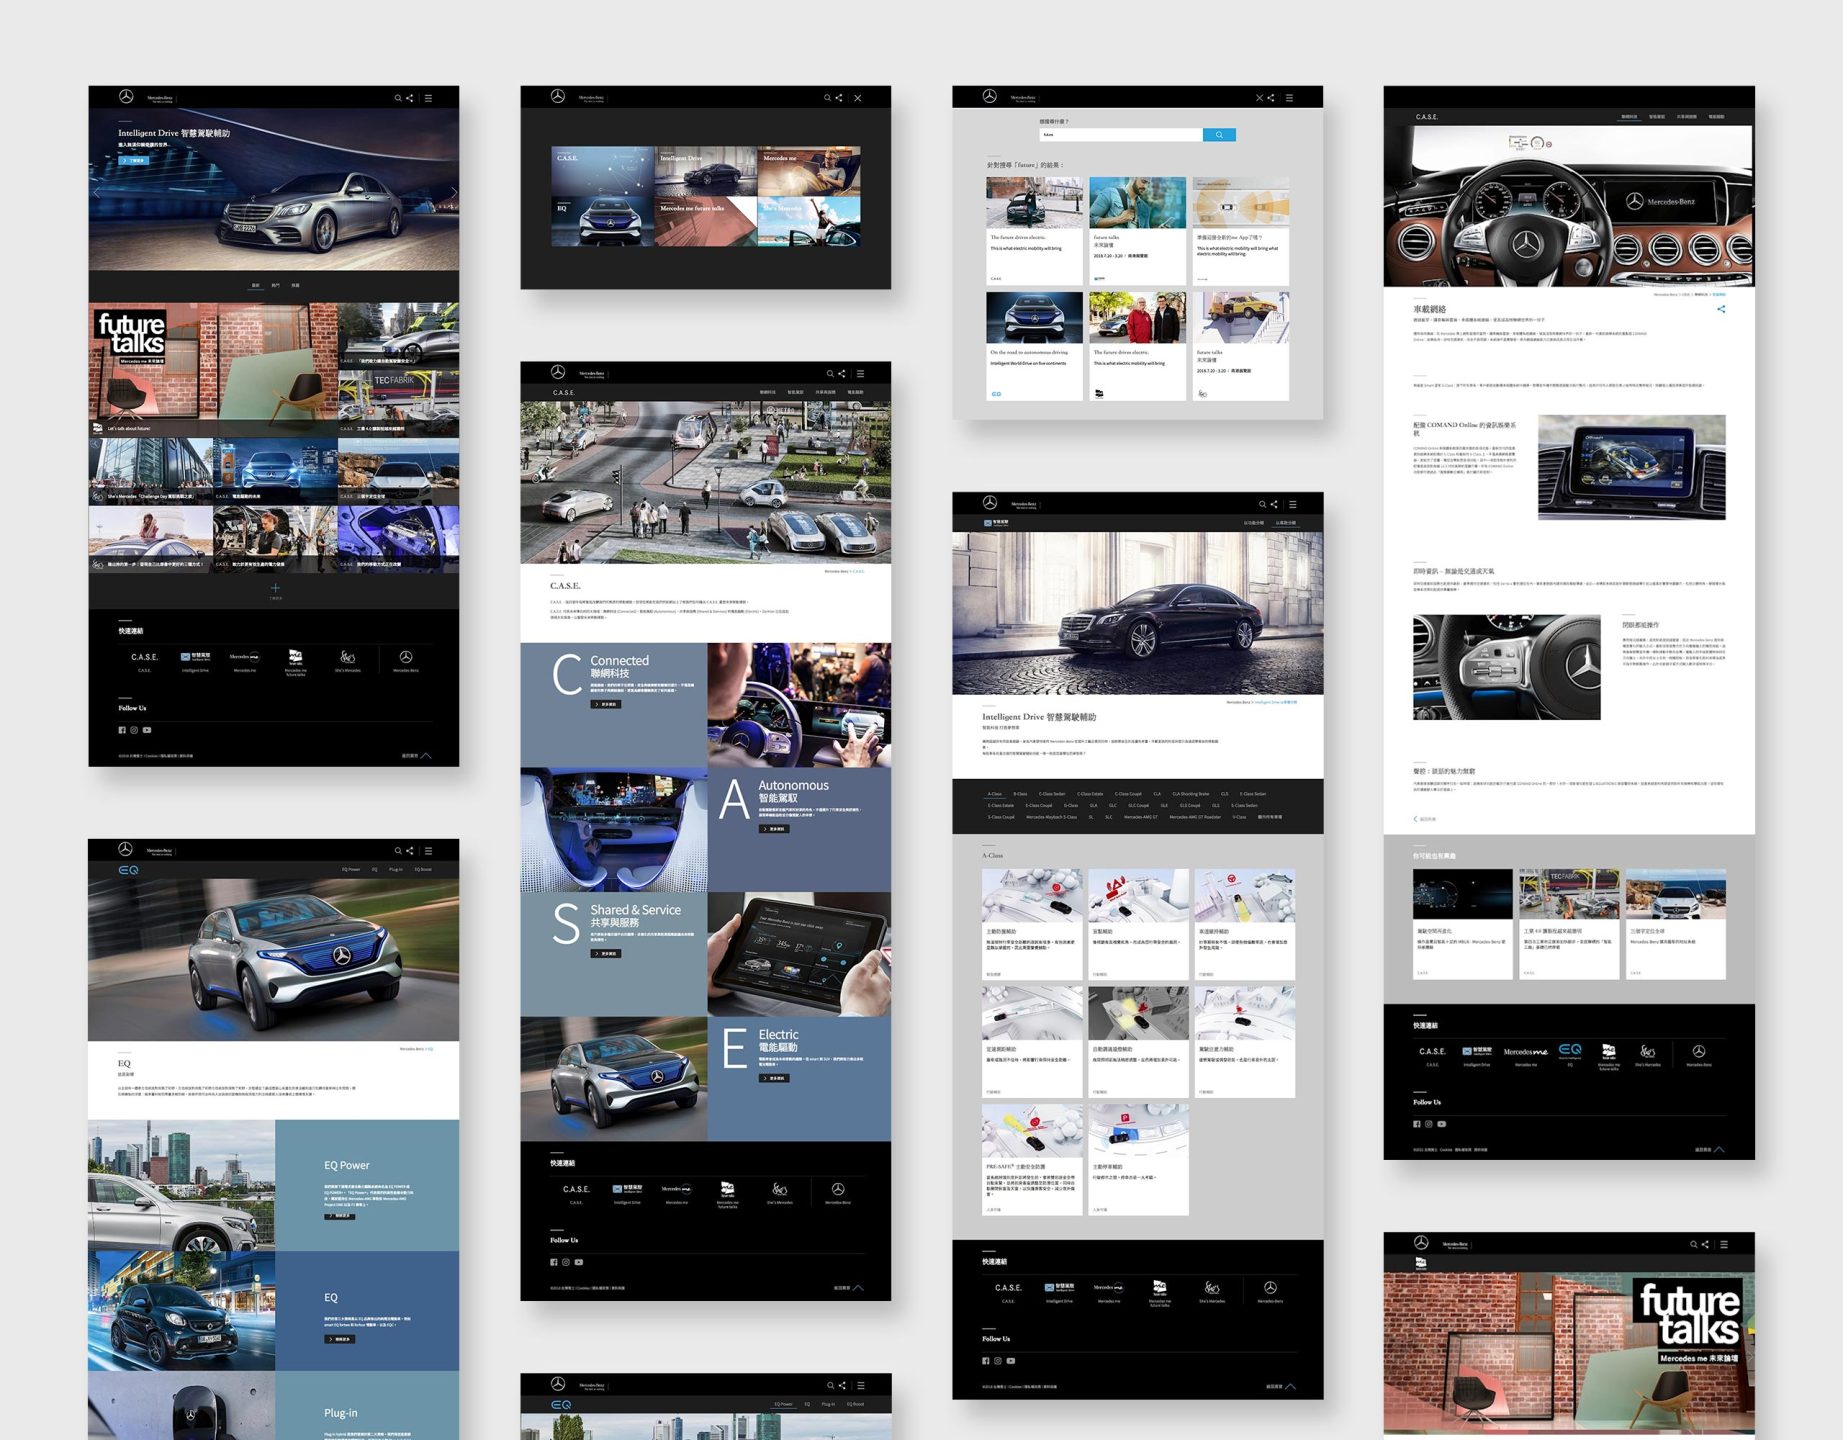Click the plus icon below the homepage article grid
This screenshot has width=1843, height=1440.
coord(275,588)
